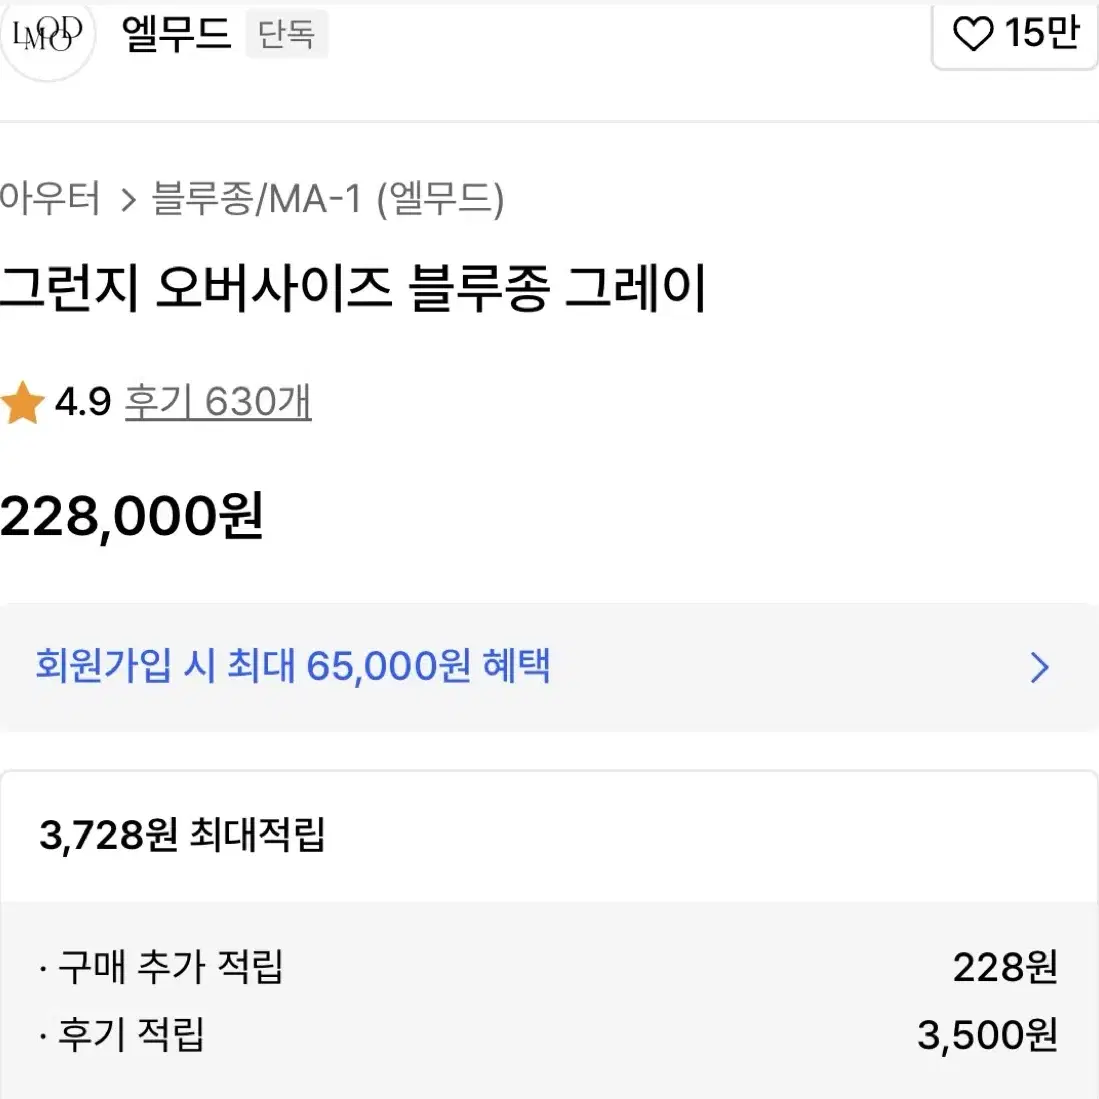Expand the 3,728원 최대적립 section

click(549, 835)
